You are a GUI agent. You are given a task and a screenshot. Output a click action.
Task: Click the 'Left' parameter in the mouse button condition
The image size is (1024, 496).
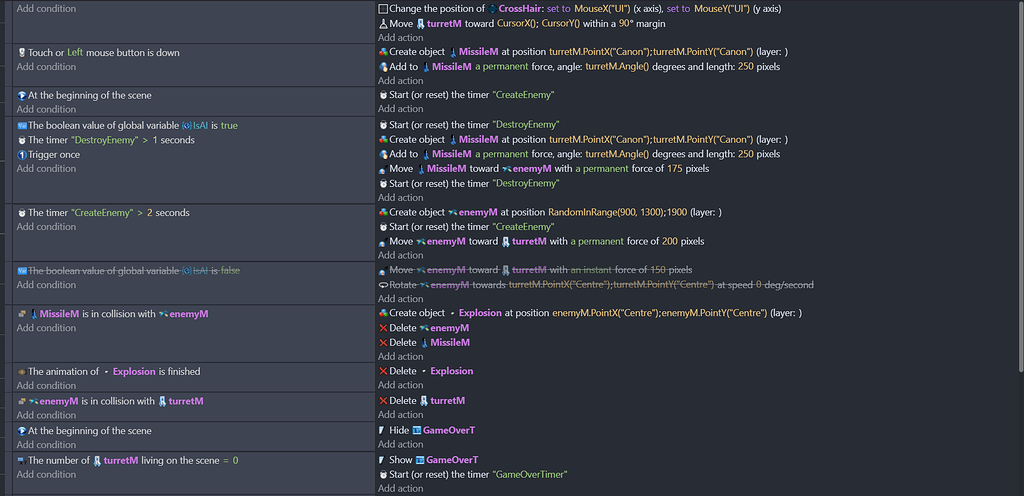(x=75, y=53)
